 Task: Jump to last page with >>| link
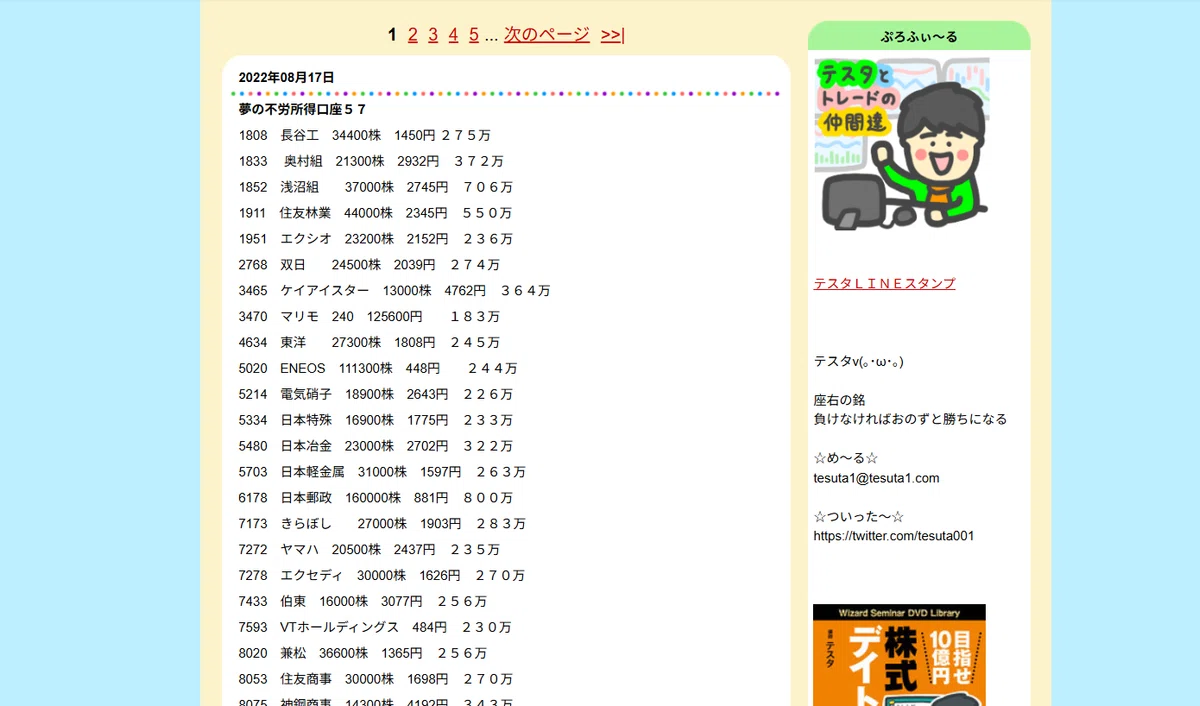point(613,35)
